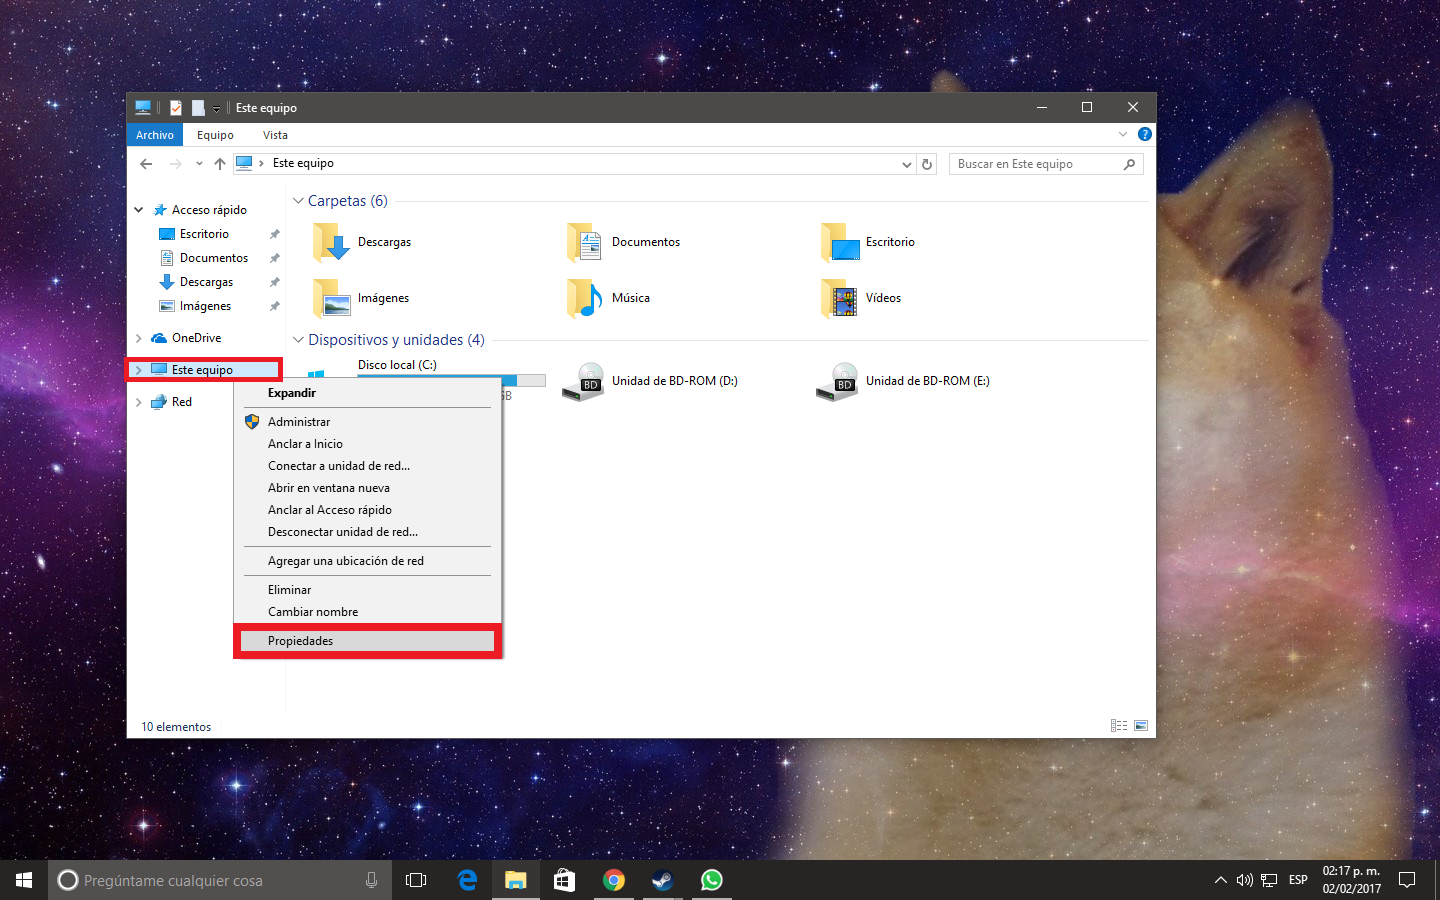Select Agregar una ubicación de red
Screen dimensions: 1440x900
[x=367, y=561]
